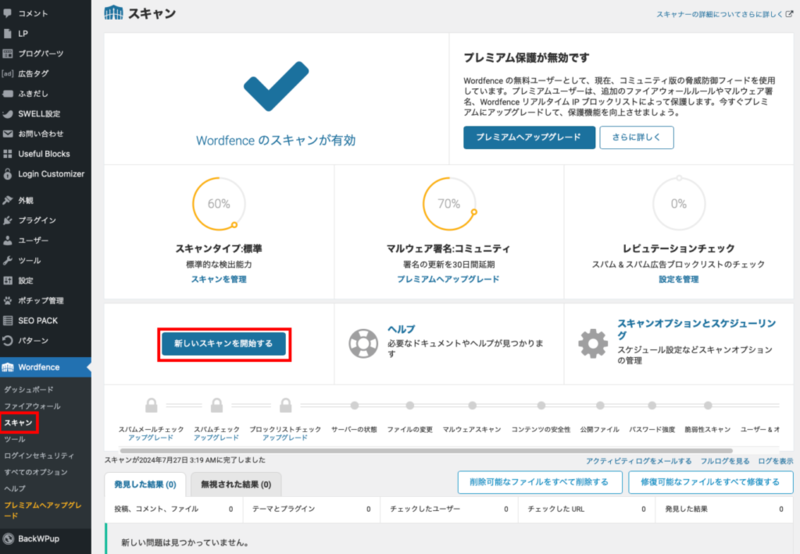The height and width of the screenshot is (554, 800).
Task: Click the horizontal scrollbar under scan stages
Action: [426, 451]
